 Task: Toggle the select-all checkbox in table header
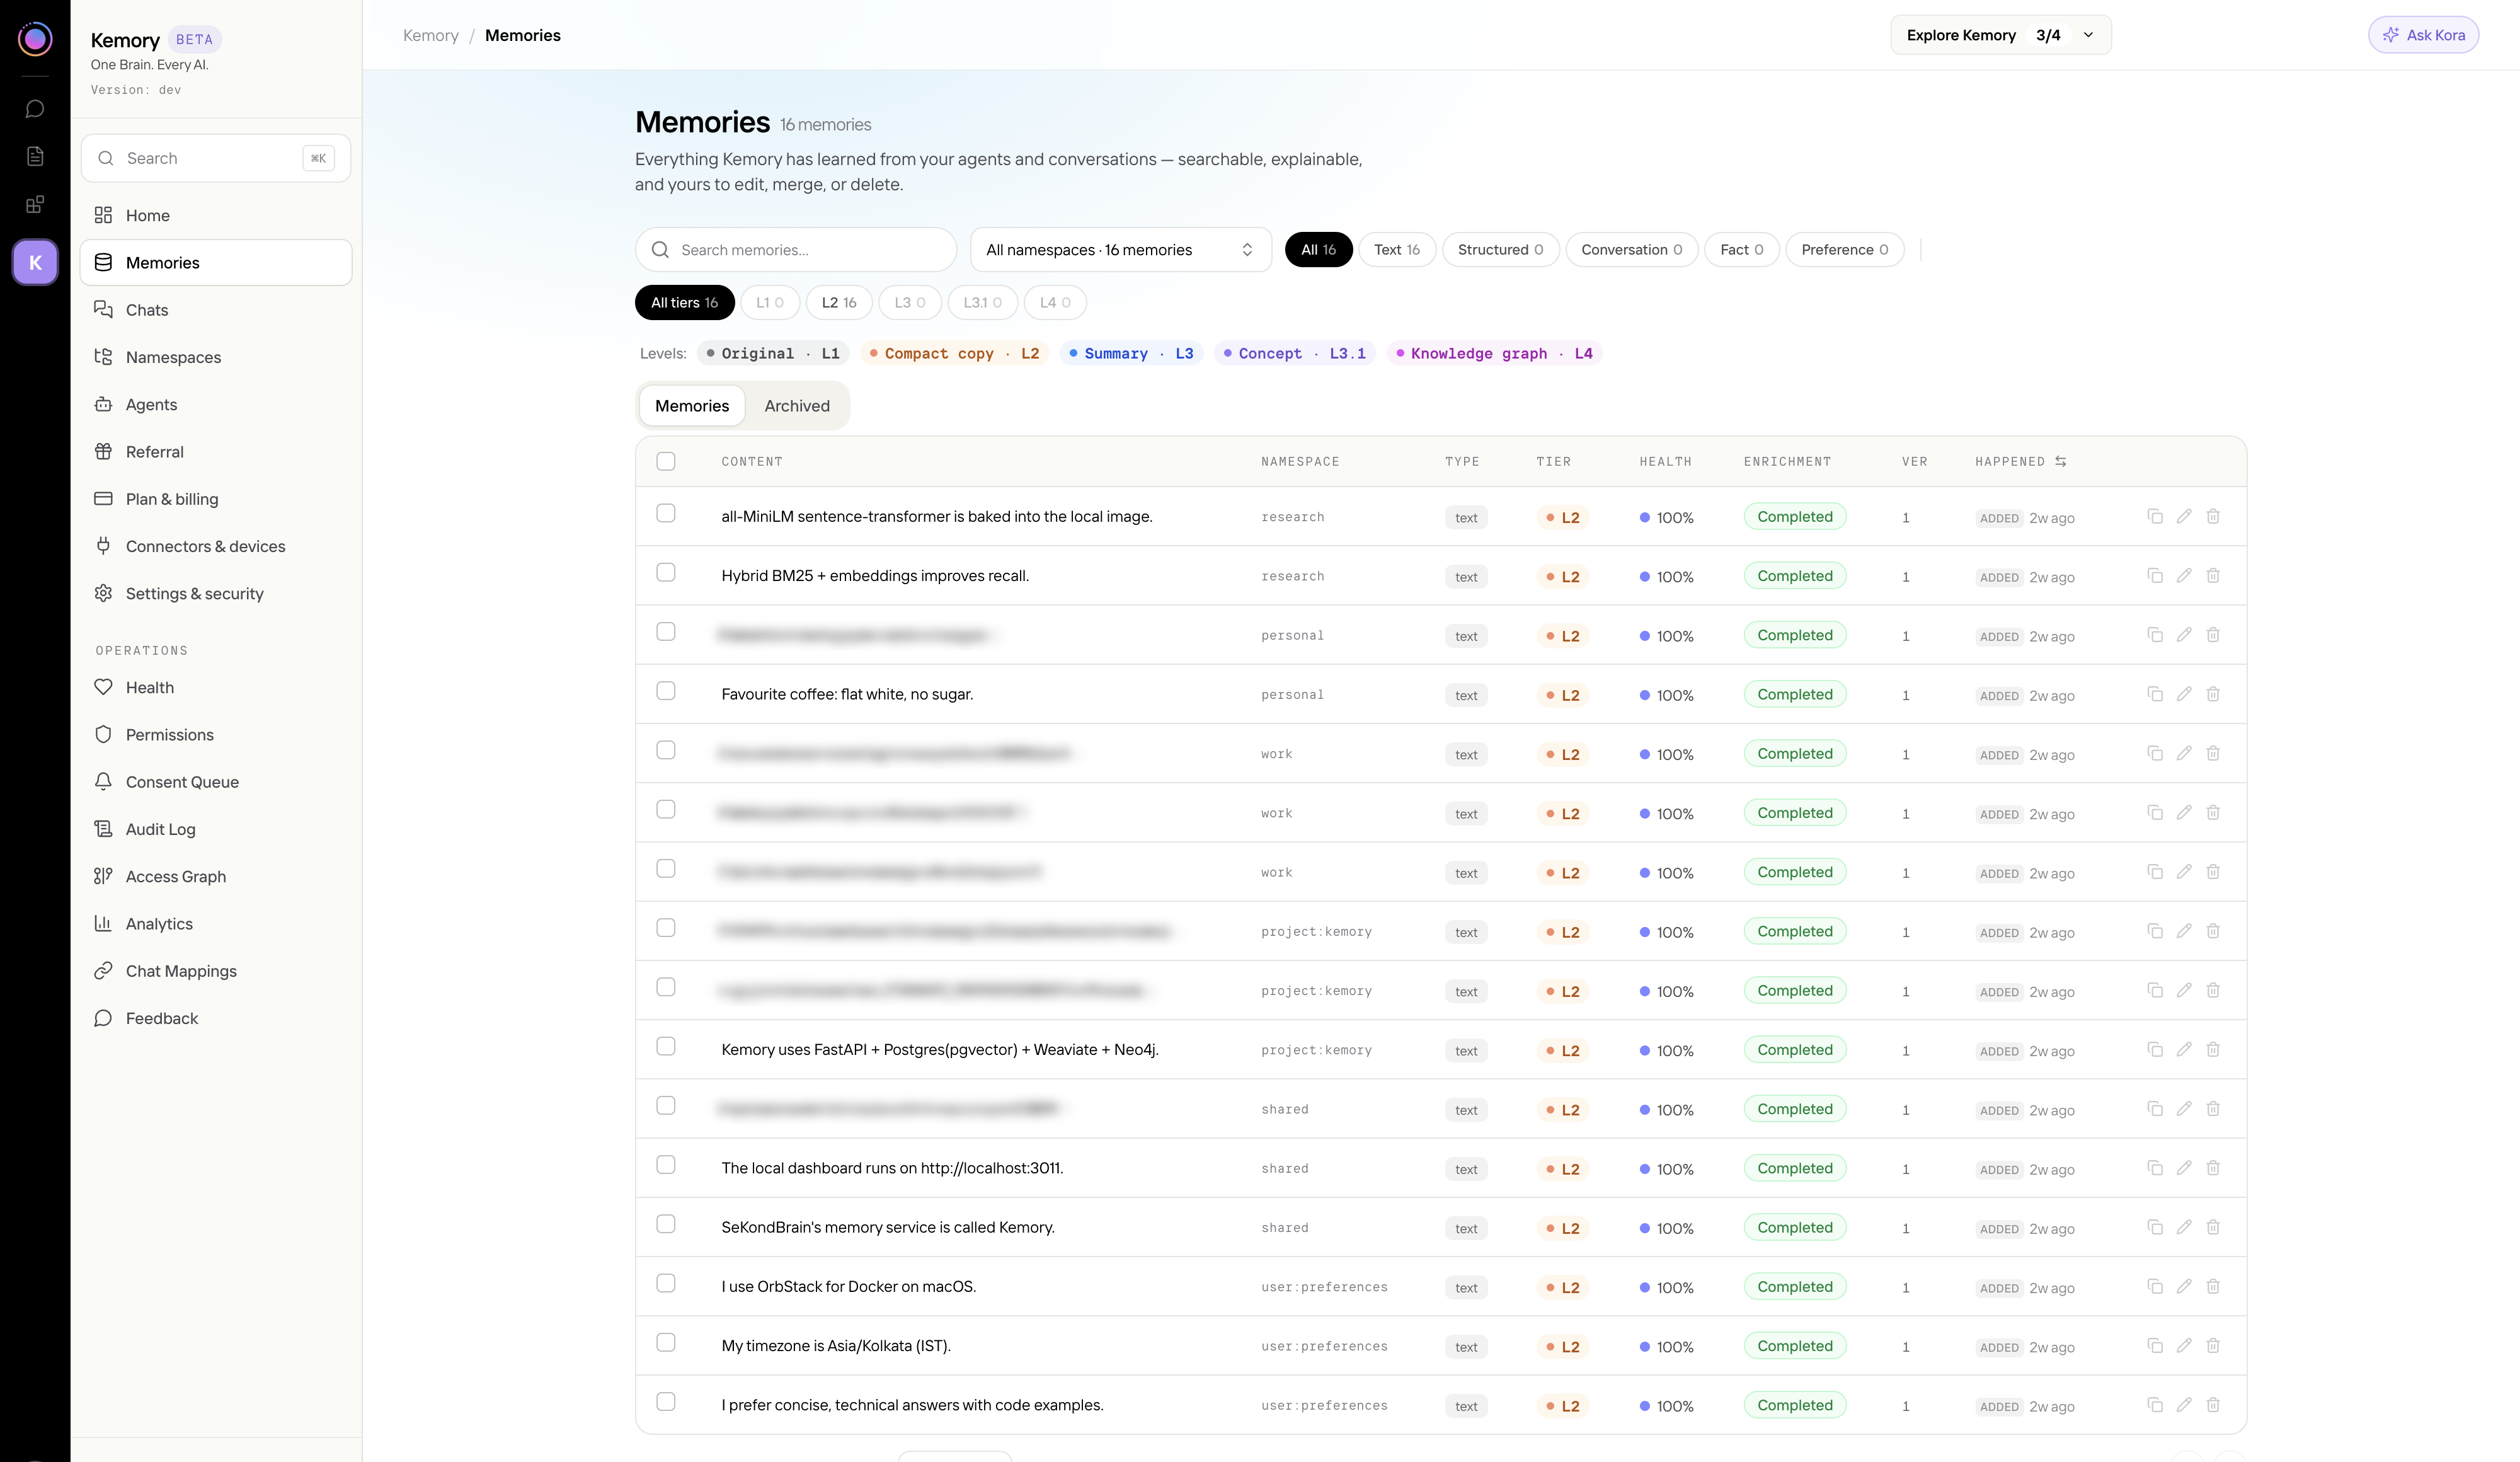pyautogui.click(x=666, y=461)
